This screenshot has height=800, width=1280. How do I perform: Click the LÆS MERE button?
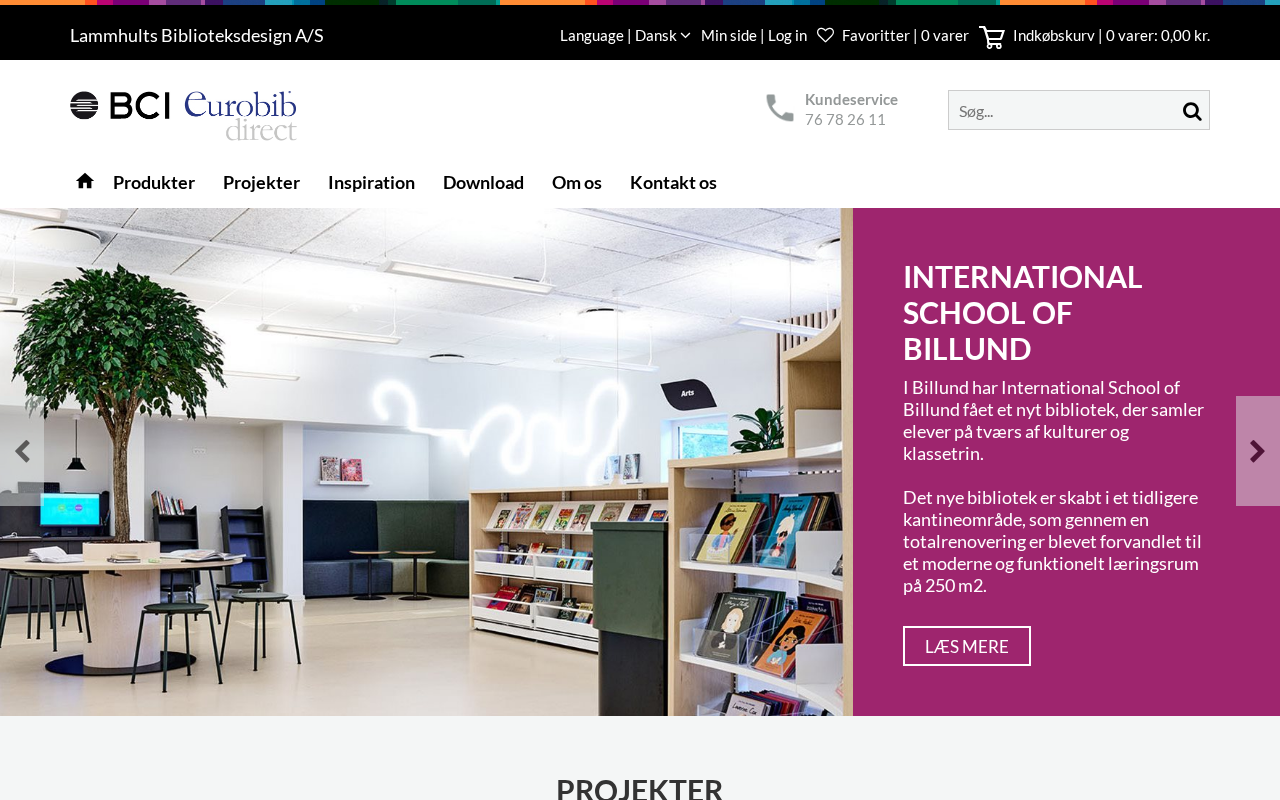point(967,646)
